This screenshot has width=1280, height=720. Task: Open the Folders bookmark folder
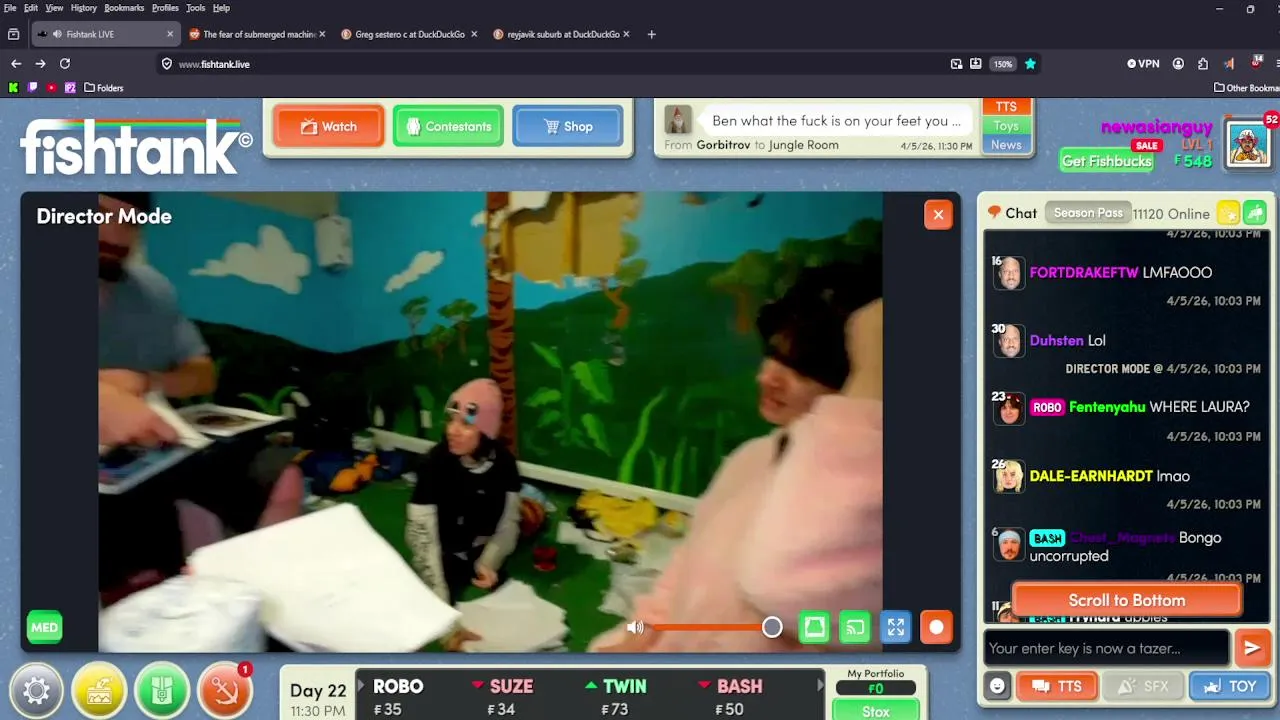click(x=104, y=88)
